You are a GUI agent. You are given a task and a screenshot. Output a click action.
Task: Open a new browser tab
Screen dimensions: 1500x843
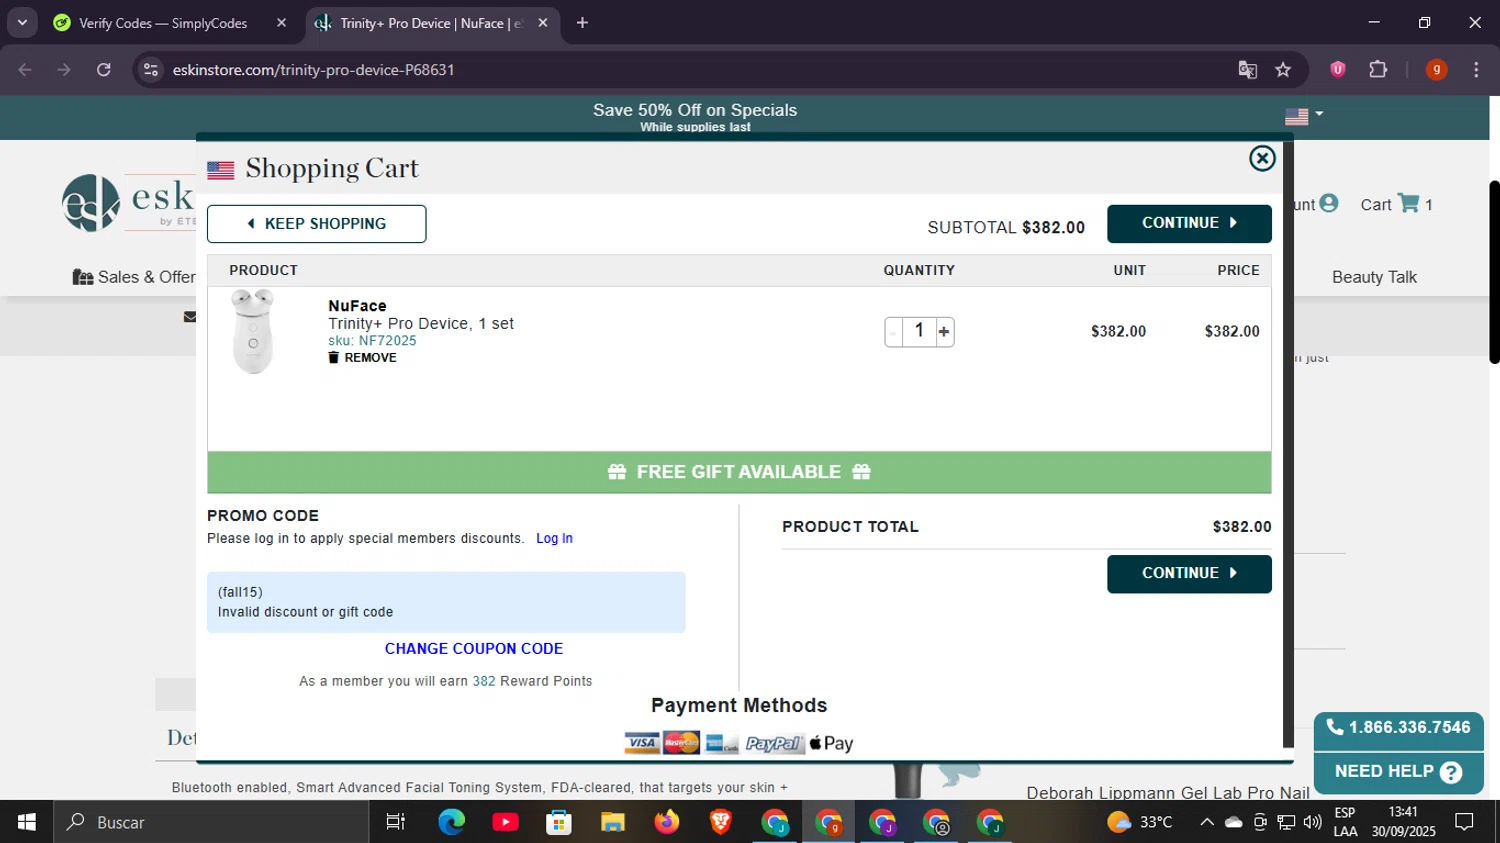pos(582,23)
